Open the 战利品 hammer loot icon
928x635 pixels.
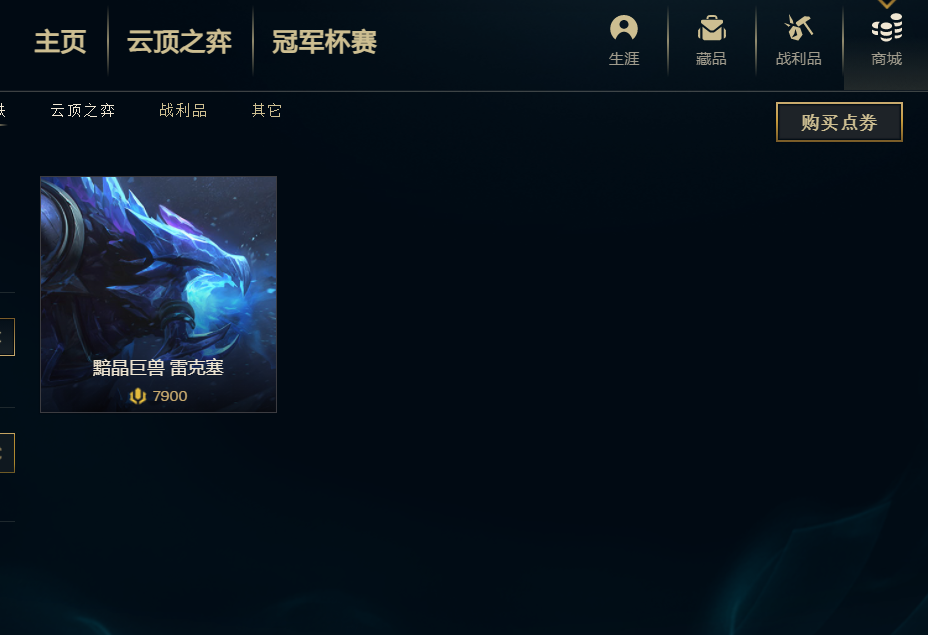click(798, 28)
